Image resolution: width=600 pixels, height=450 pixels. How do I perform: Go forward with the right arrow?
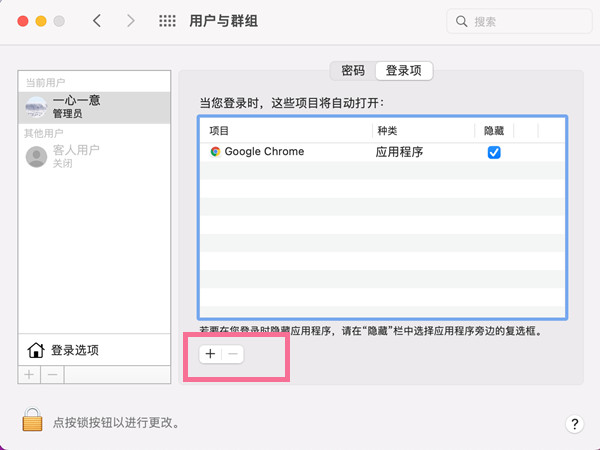click(x=129, y=21)
